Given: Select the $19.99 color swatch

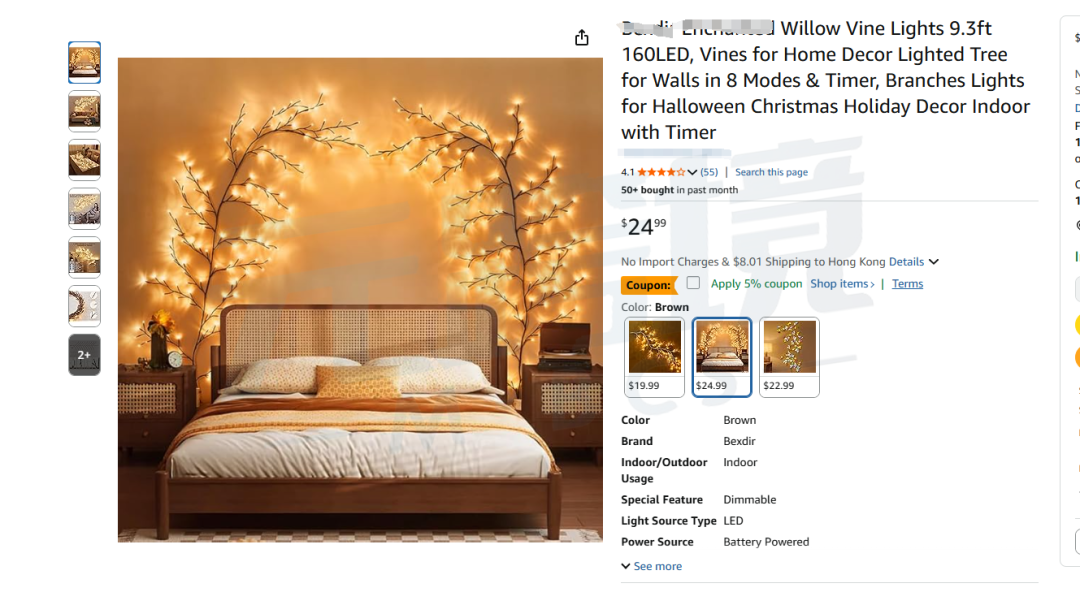Looking at the screenshot, I should click(x=654, y=357).
